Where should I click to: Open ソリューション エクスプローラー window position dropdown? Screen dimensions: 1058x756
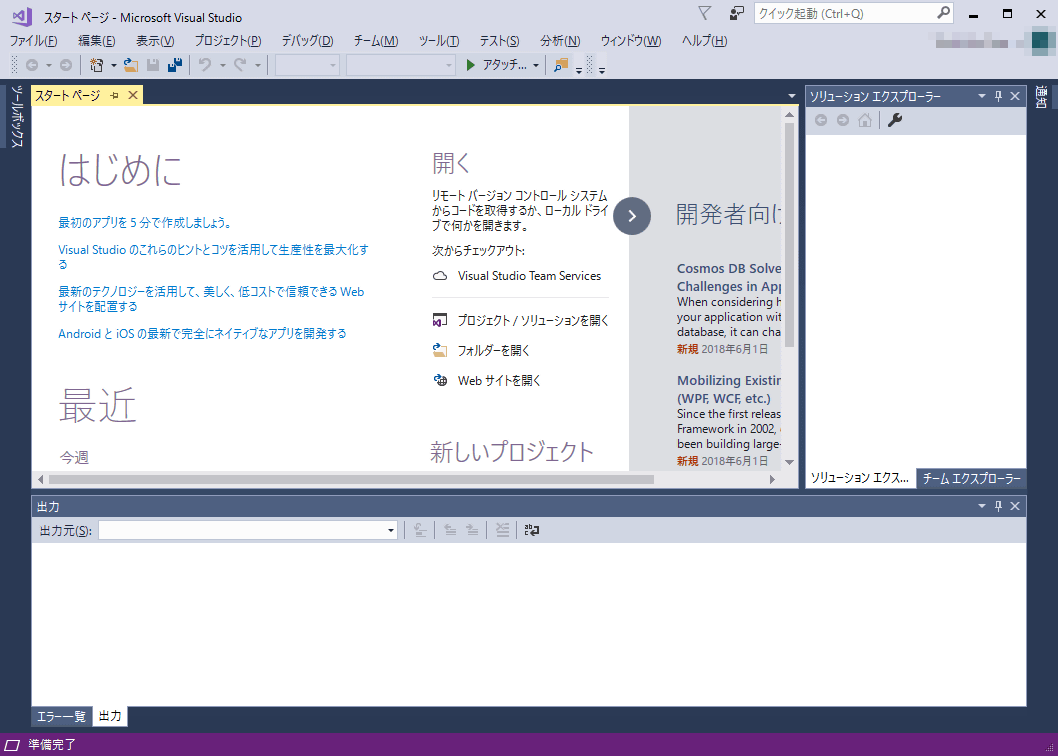(982, 97)
